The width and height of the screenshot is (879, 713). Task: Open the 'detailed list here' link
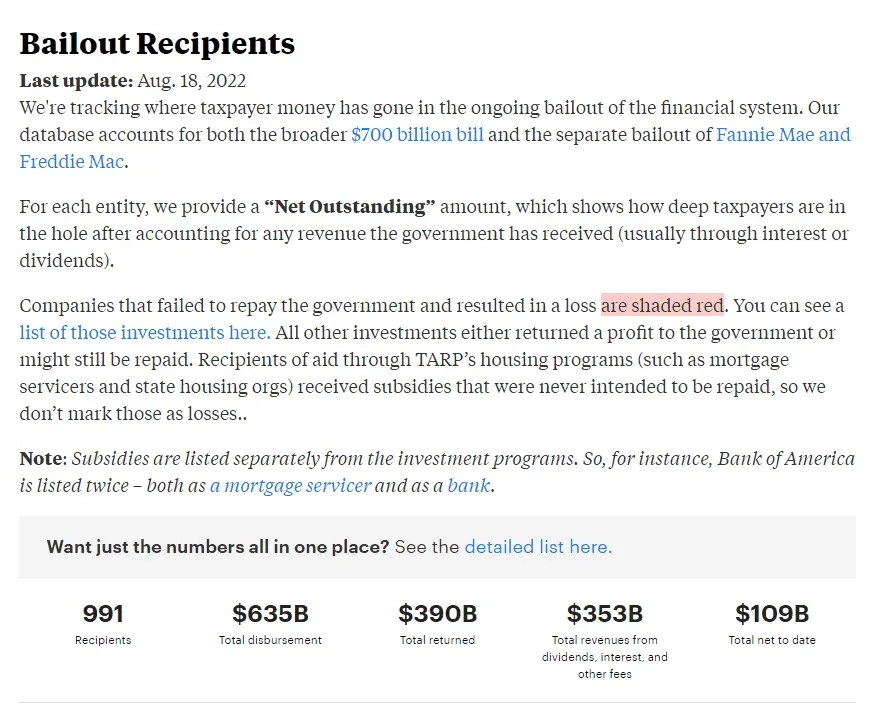click(x=538, y=547)
